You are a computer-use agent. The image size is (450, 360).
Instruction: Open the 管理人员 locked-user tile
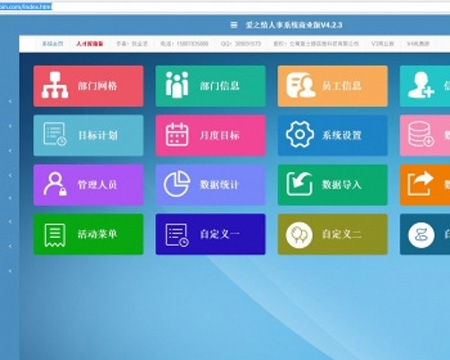click(88, 185)
